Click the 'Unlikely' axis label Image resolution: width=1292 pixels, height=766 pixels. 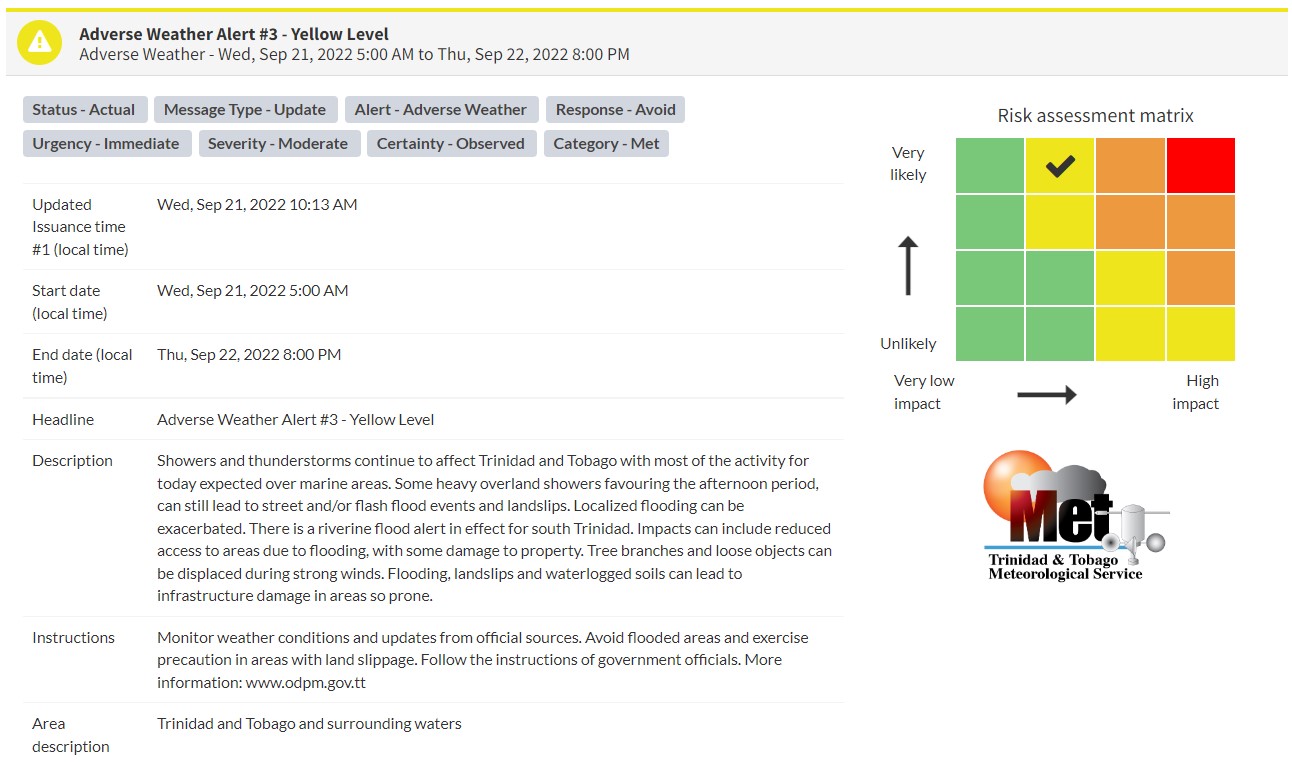click(908, 343)
